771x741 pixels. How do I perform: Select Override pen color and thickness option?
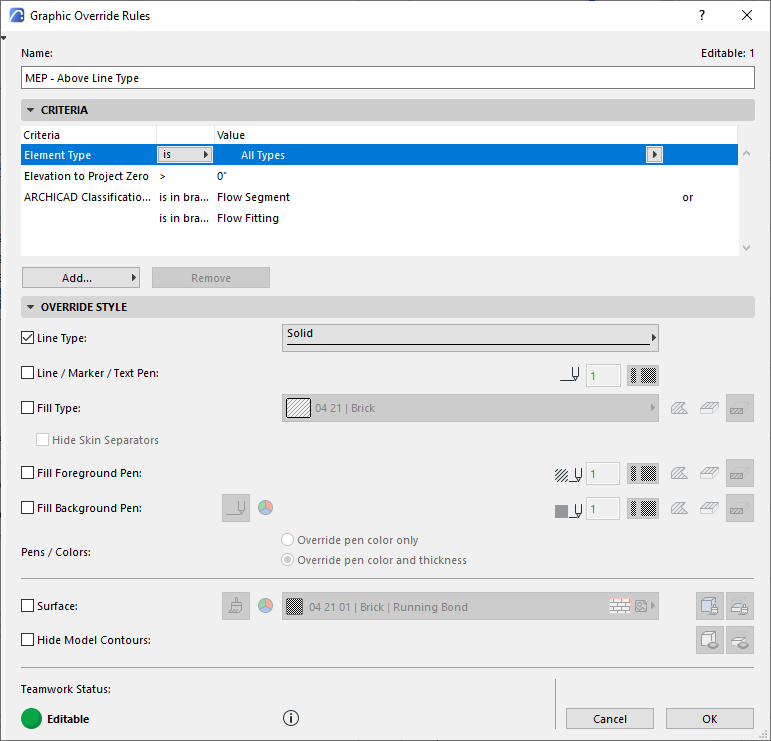[287, 560]
